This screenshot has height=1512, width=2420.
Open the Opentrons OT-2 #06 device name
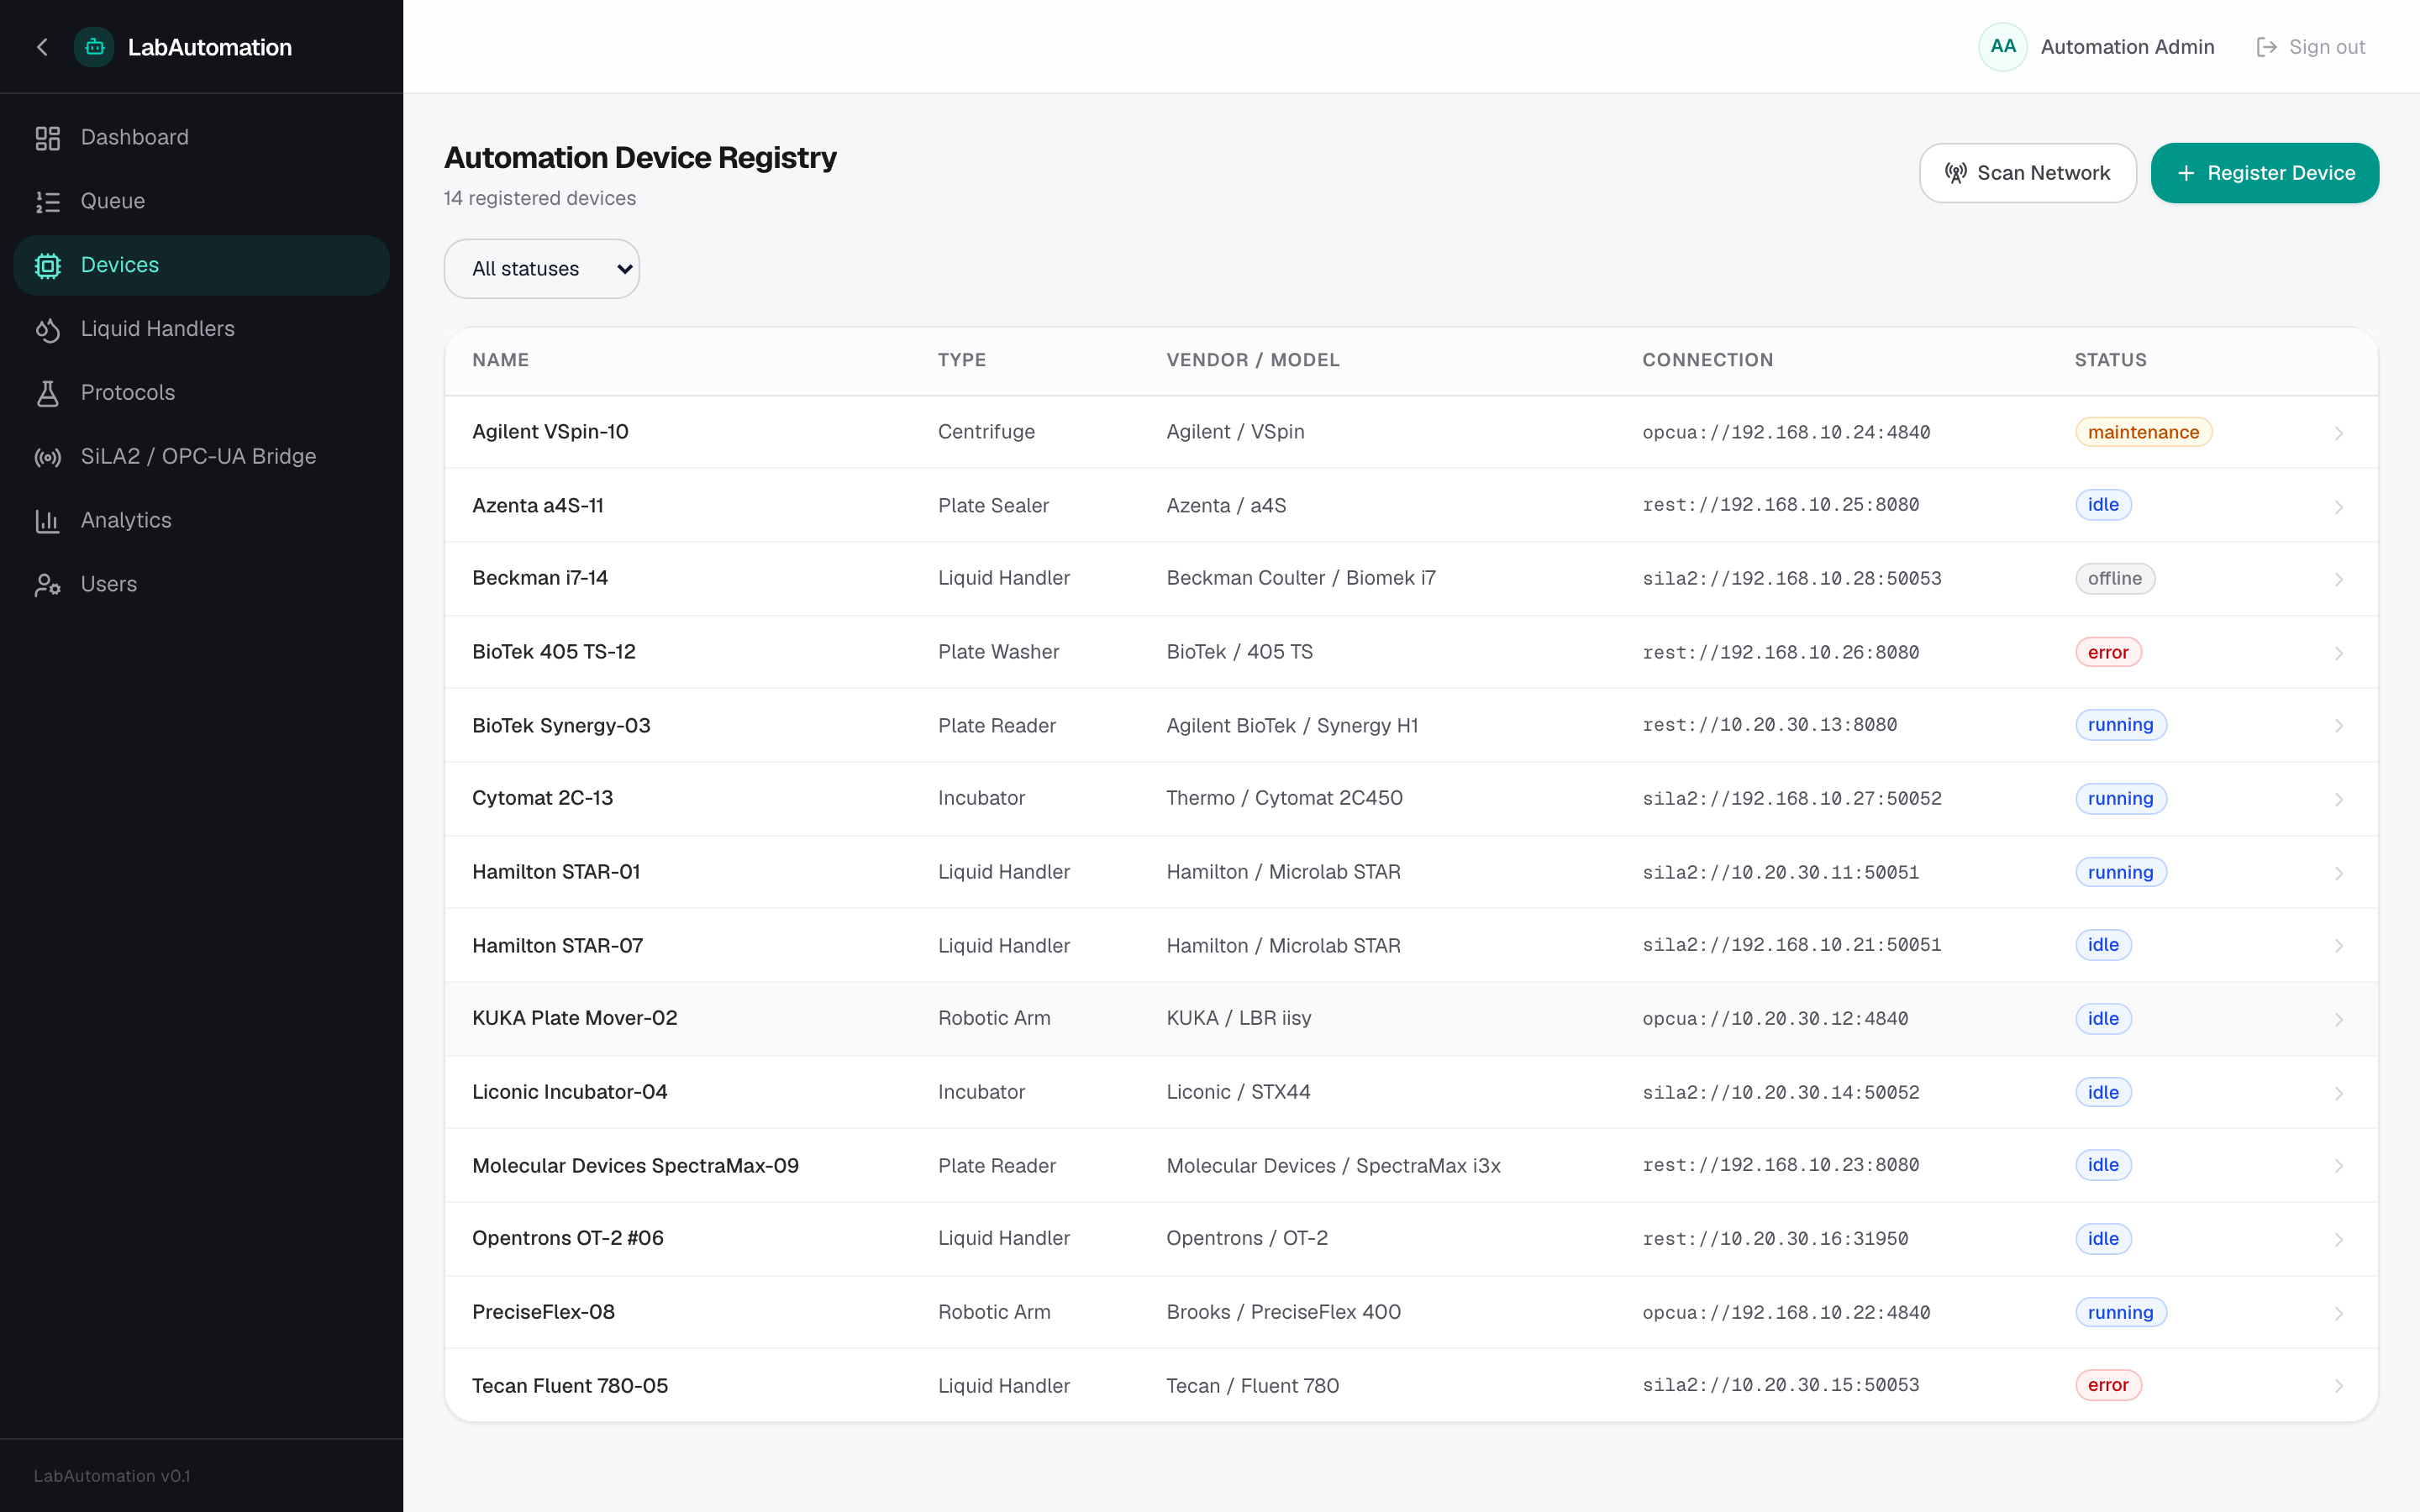[567, 1239]
